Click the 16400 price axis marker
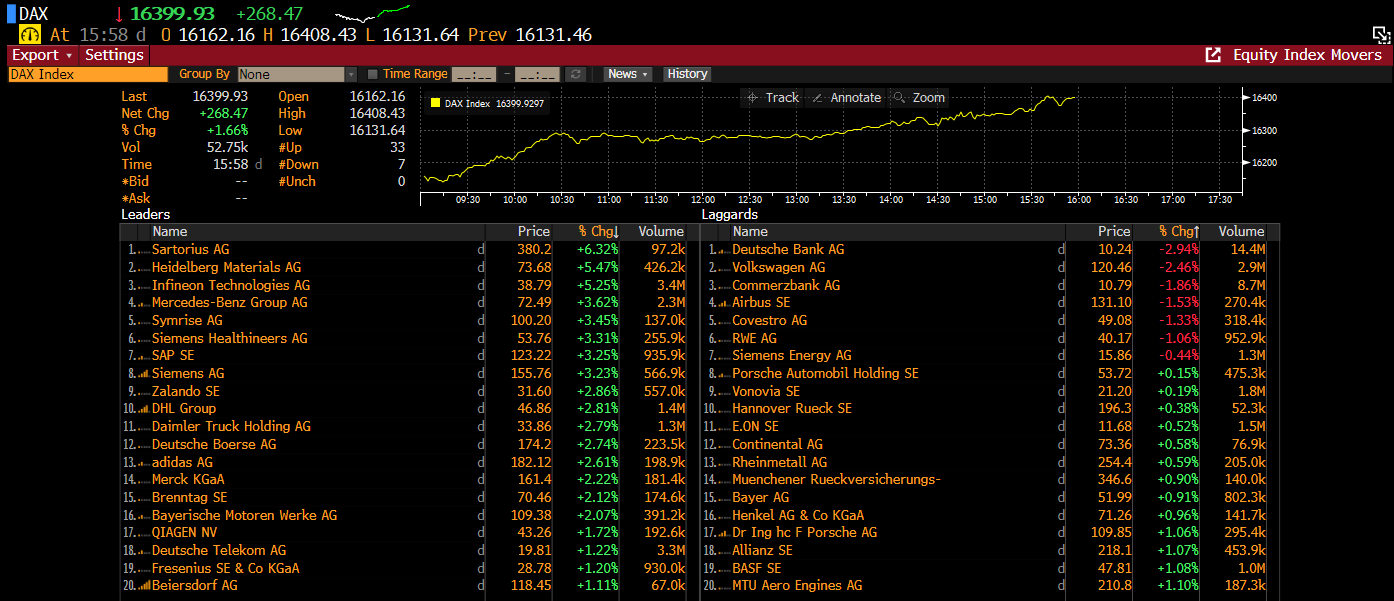 (1261, 98)
